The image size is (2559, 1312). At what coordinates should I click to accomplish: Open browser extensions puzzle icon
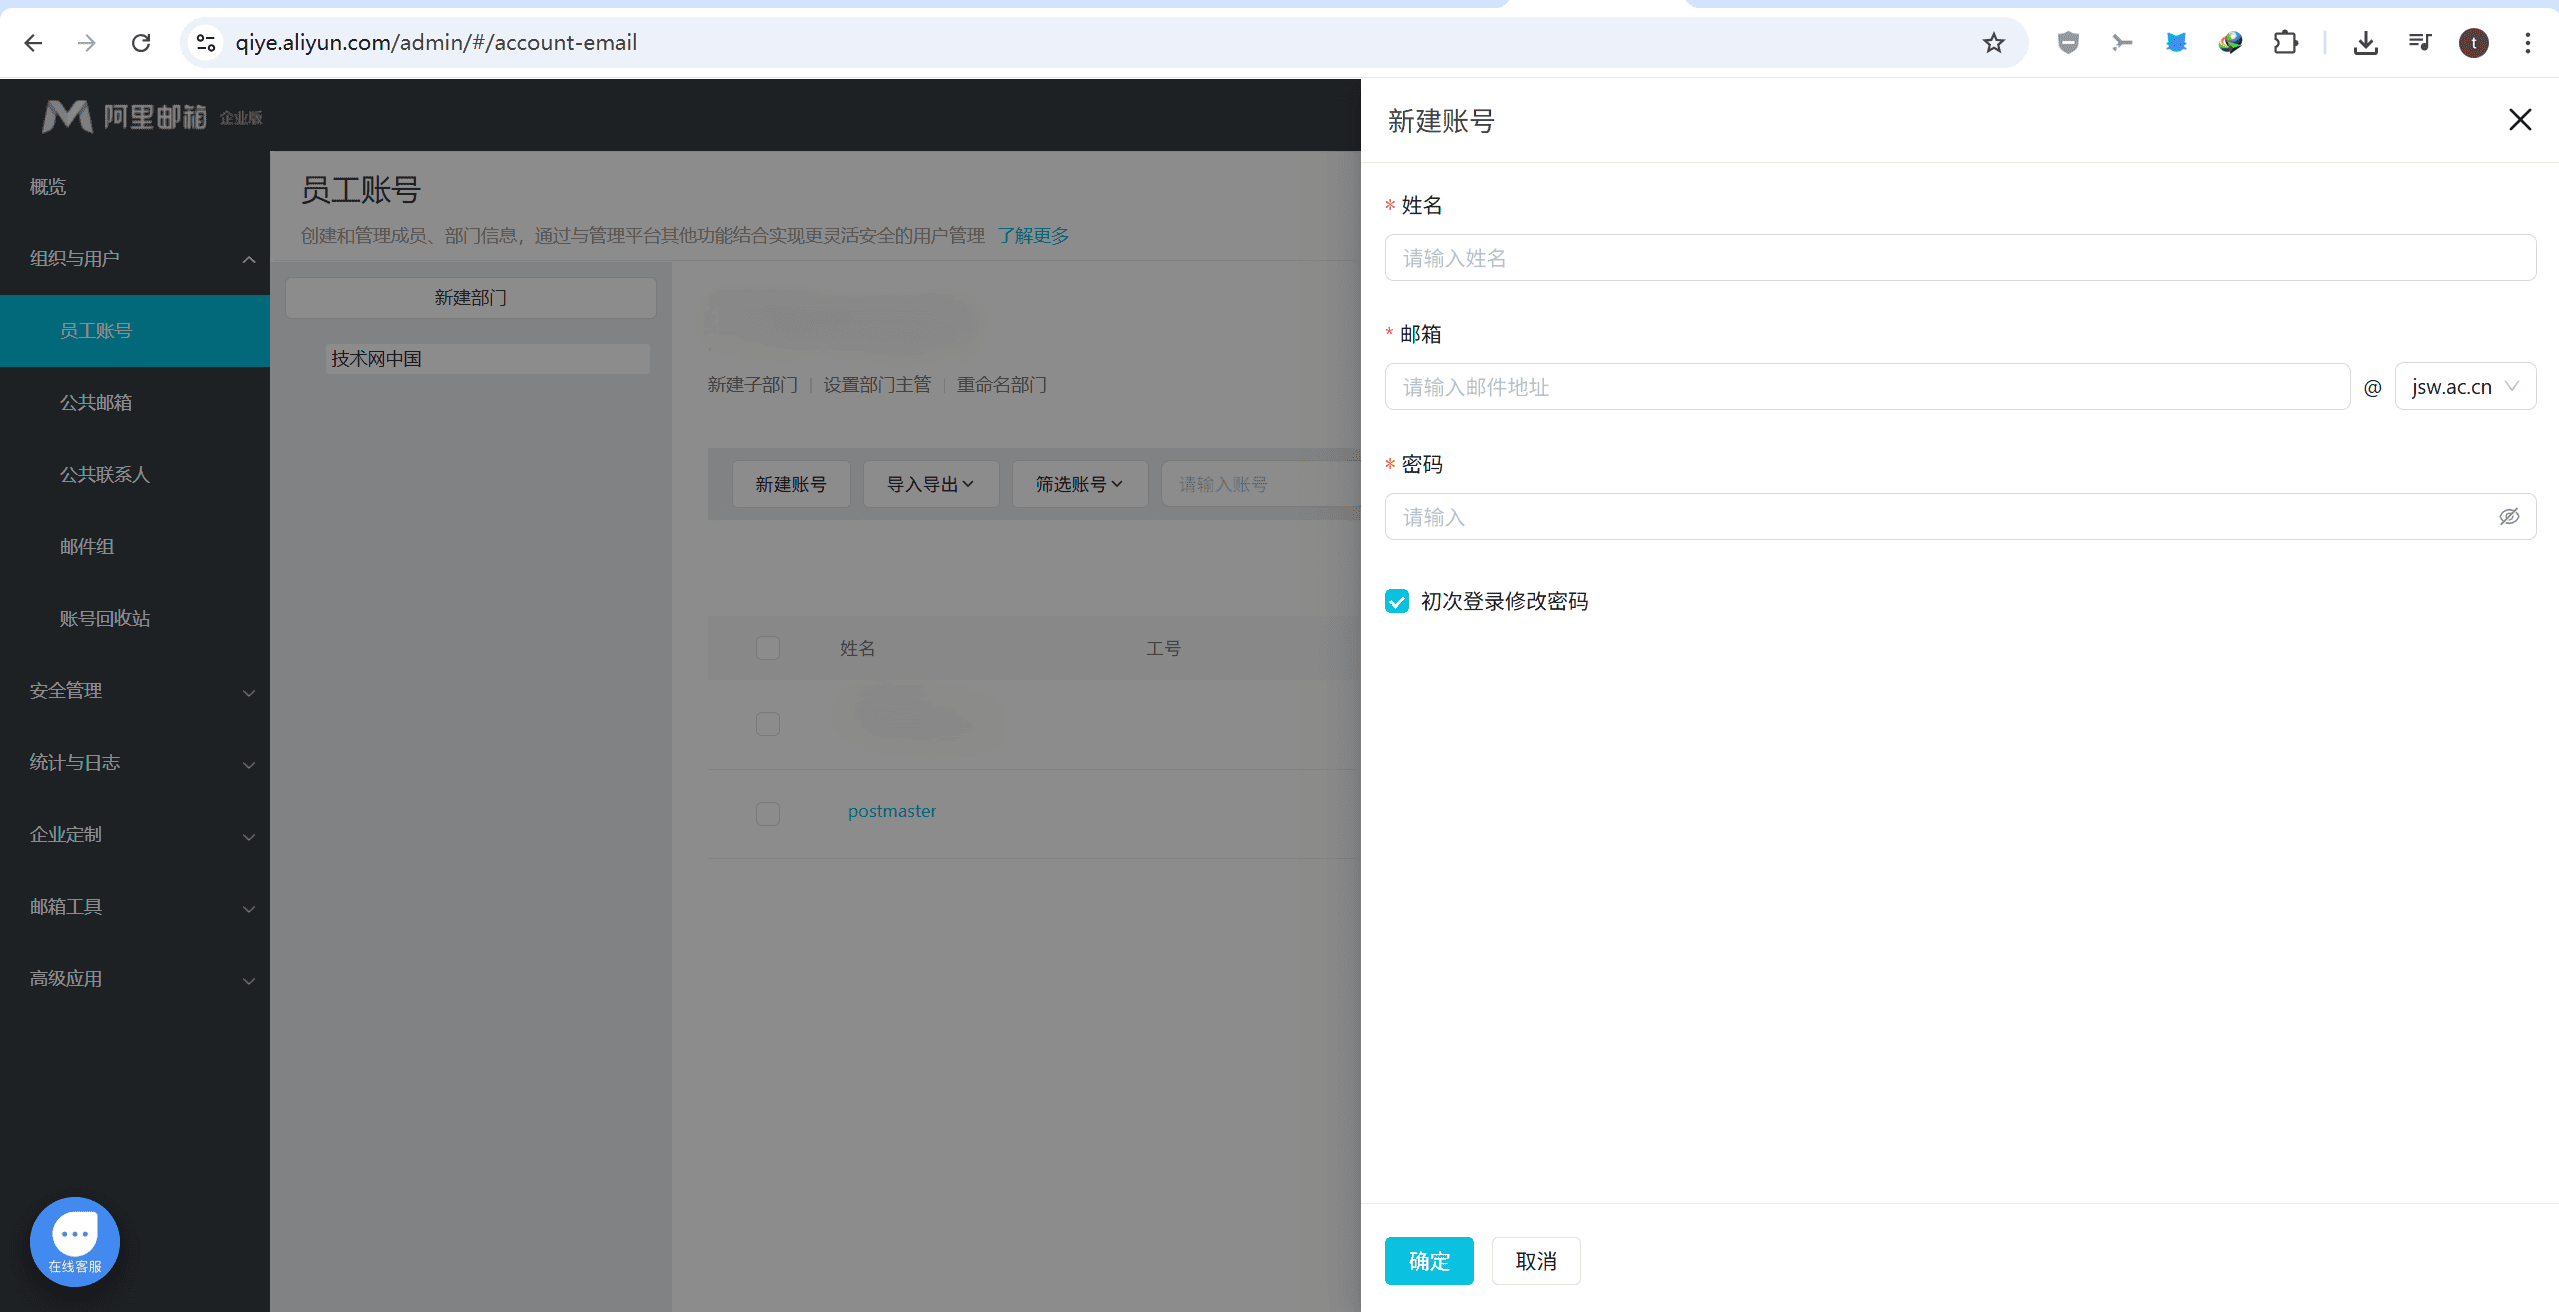(2285, 43)
